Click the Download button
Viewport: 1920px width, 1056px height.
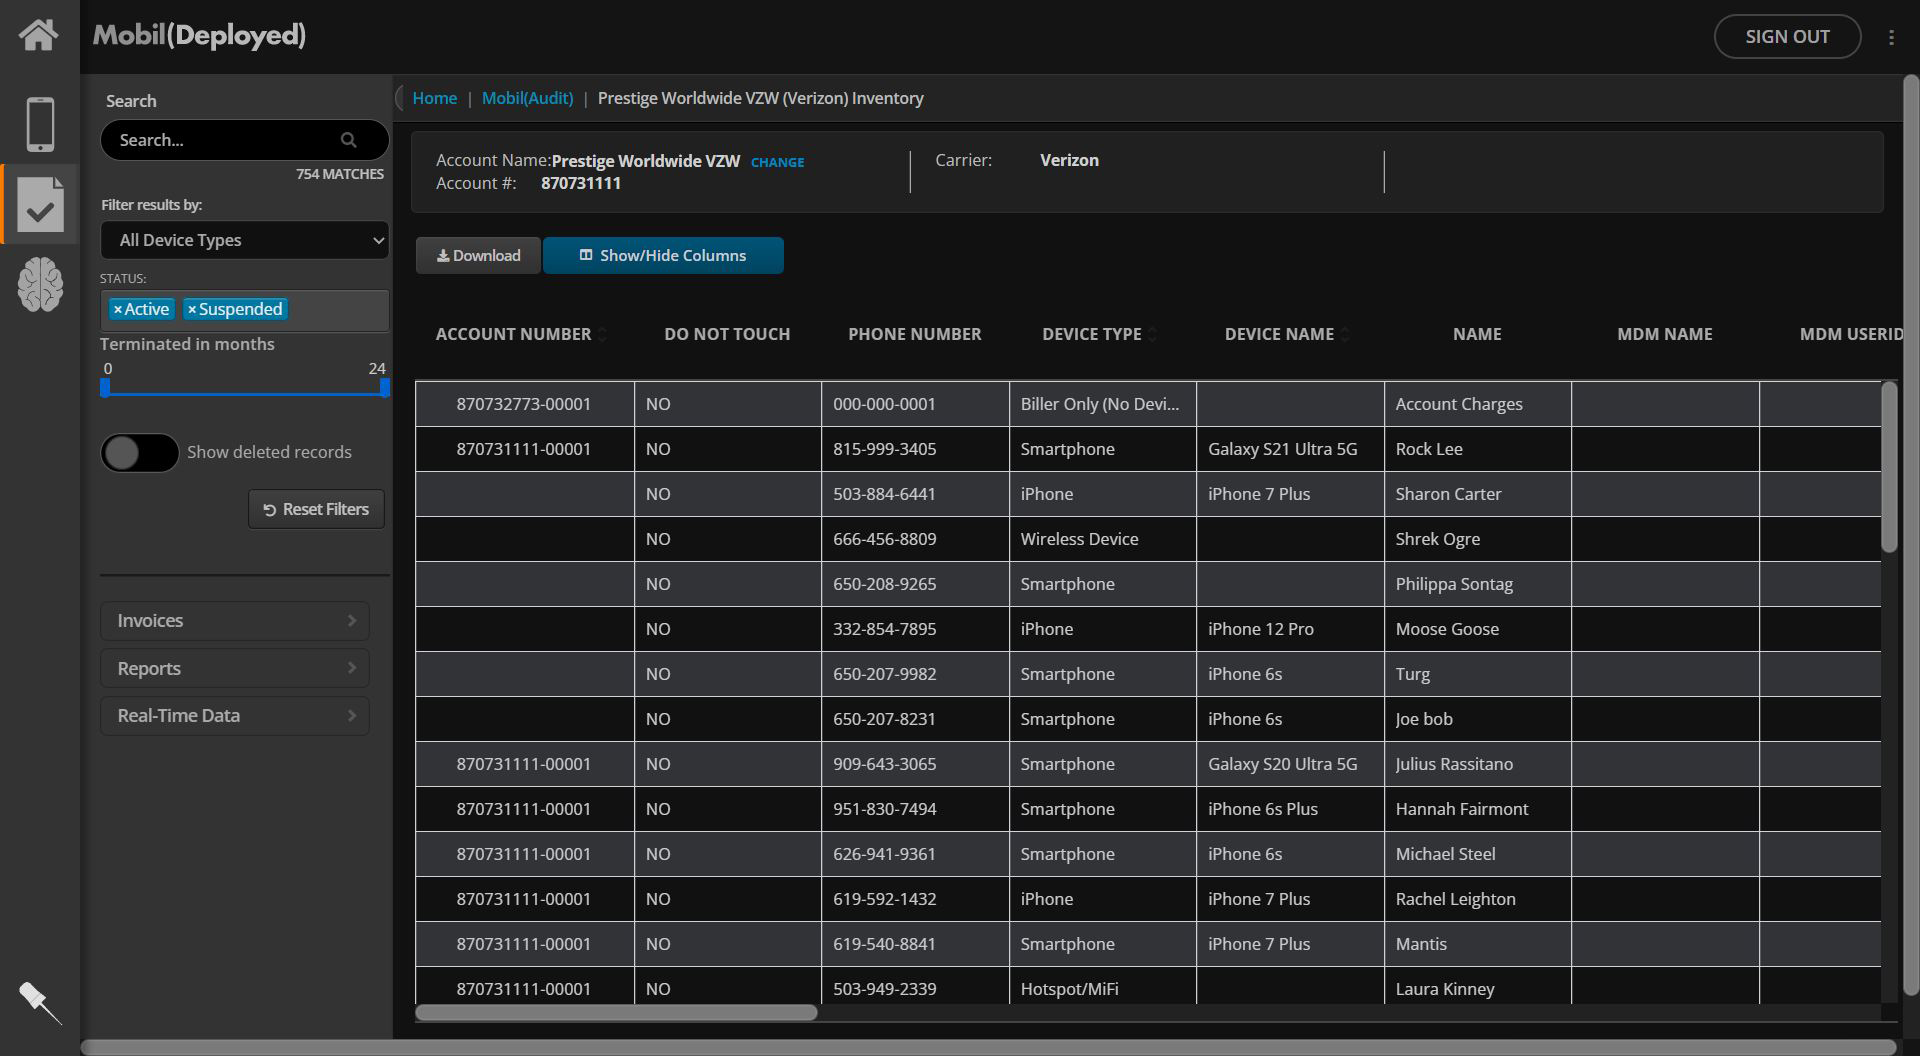point(478,256)
